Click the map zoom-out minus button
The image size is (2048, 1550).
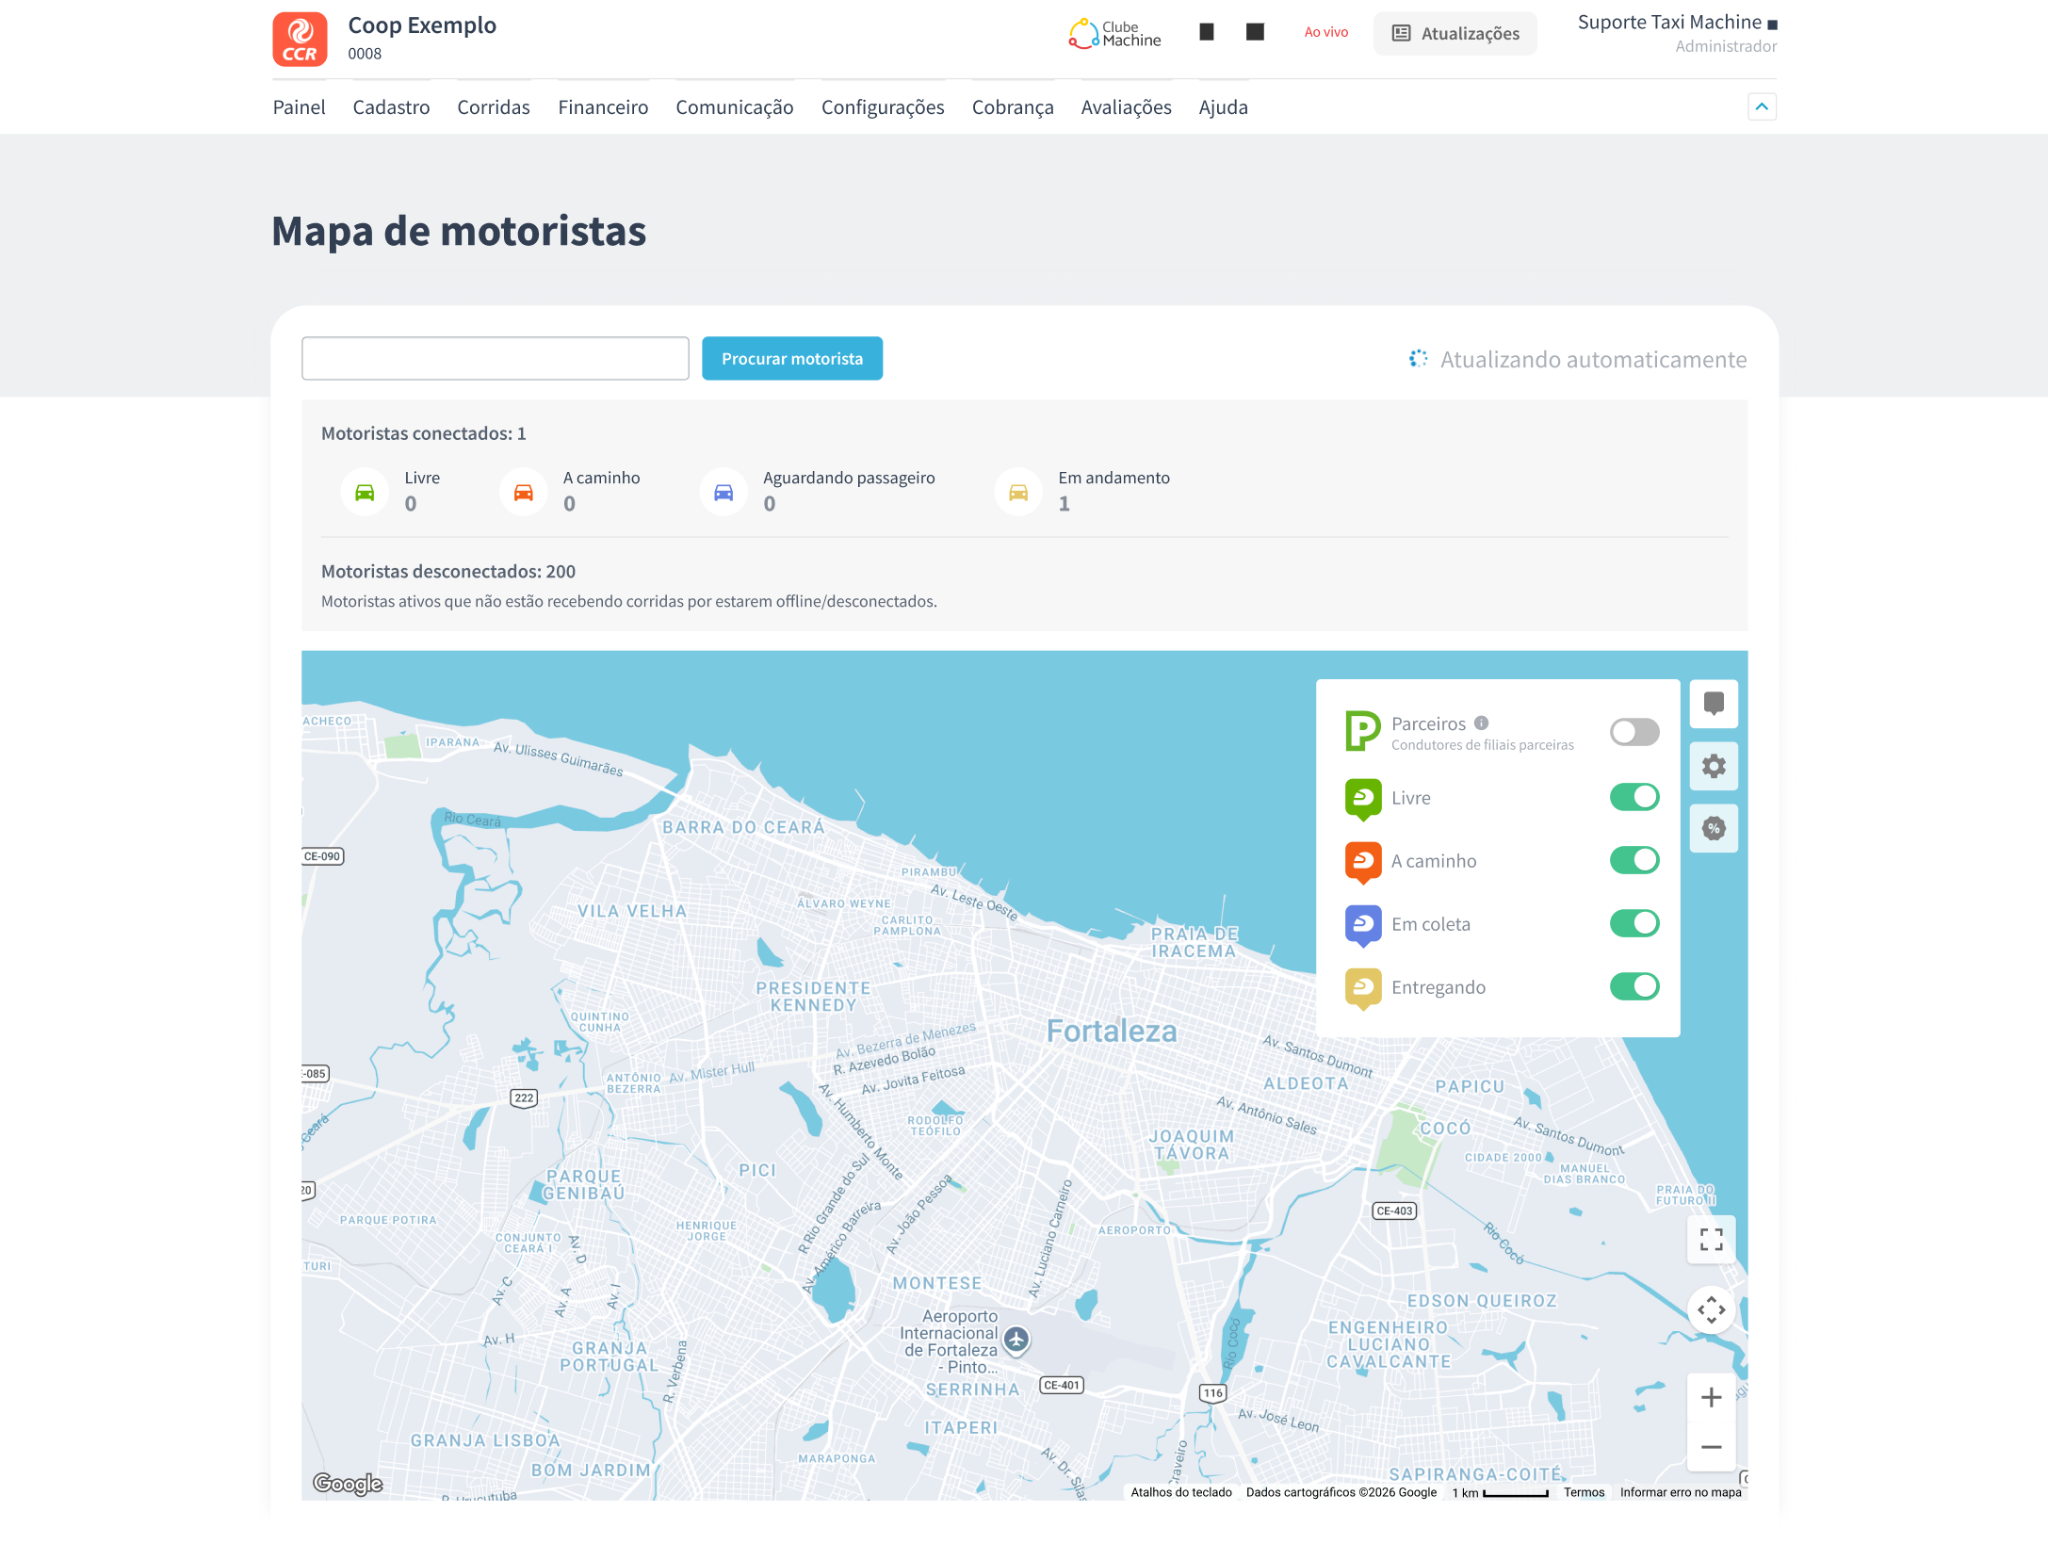(x=1711, y=1447)
